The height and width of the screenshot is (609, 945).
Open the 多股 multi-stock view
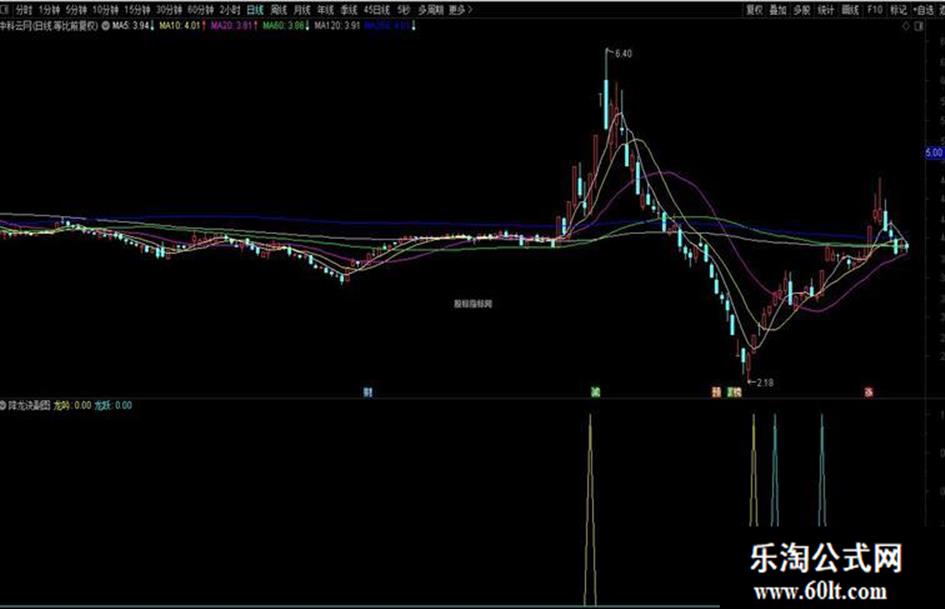pyautogui.click(x=802, y=10)
